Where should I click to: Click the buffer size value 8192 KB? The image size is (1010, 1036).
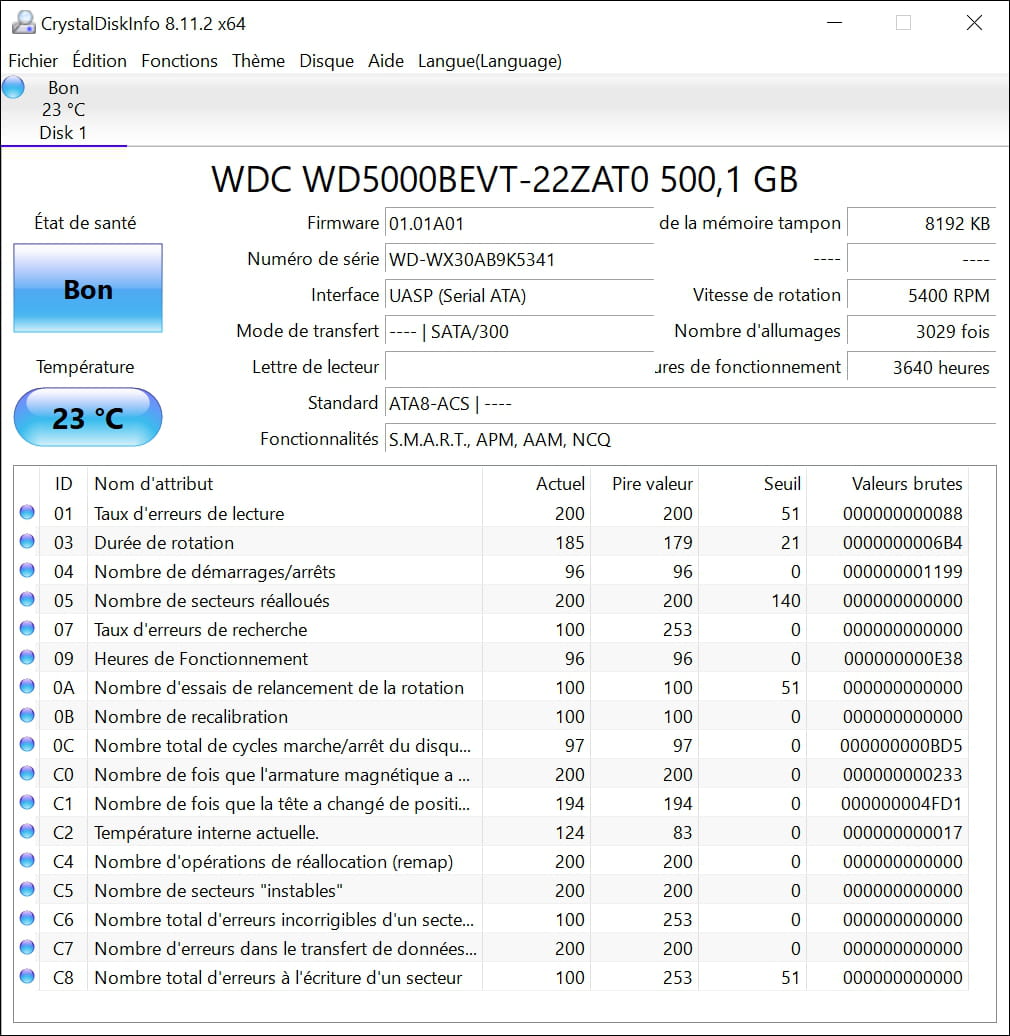(921, 223)
